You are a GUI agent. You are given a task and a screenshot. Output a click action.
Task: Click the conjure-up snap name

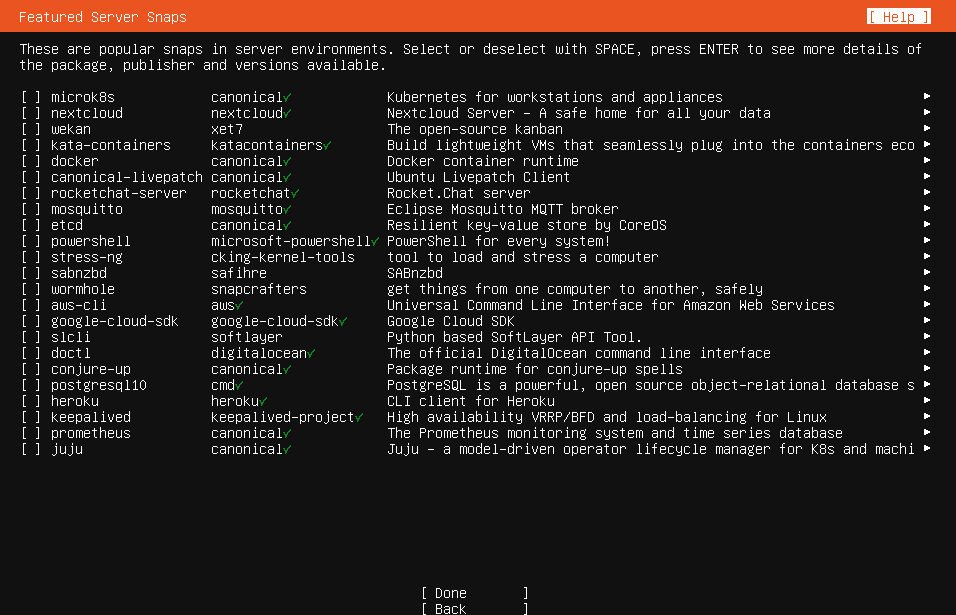(91, 369)
